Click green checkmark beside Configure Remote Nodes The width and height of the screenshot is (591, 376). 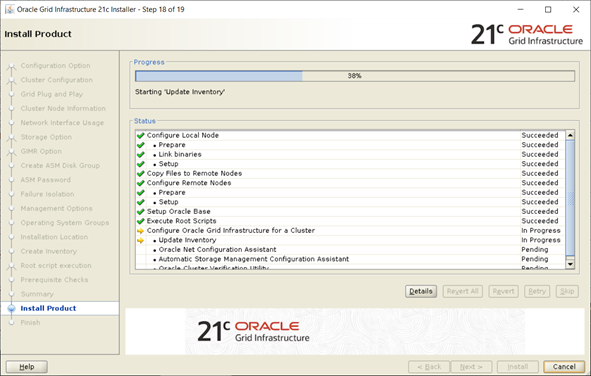[141, 183]
